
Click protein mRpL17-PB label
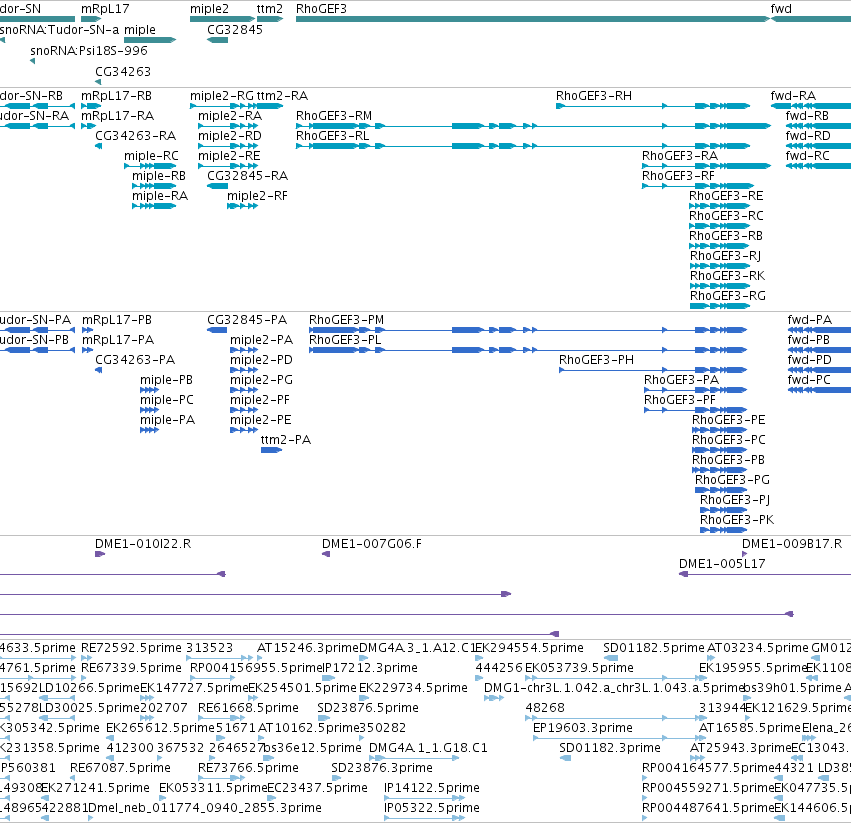coord(117,320)
